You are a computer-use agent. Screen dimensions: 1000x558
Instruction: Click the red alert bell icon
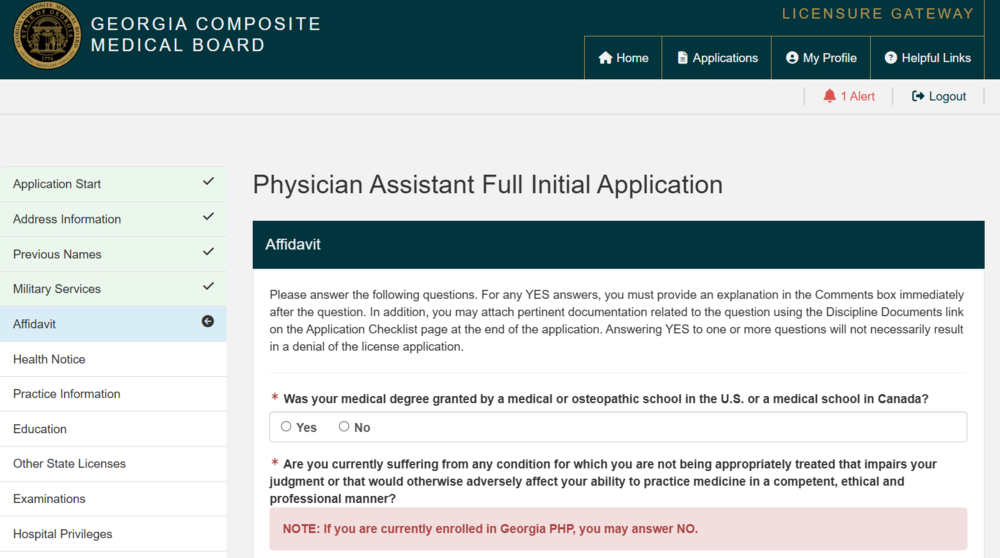click(x=829, y=96)
